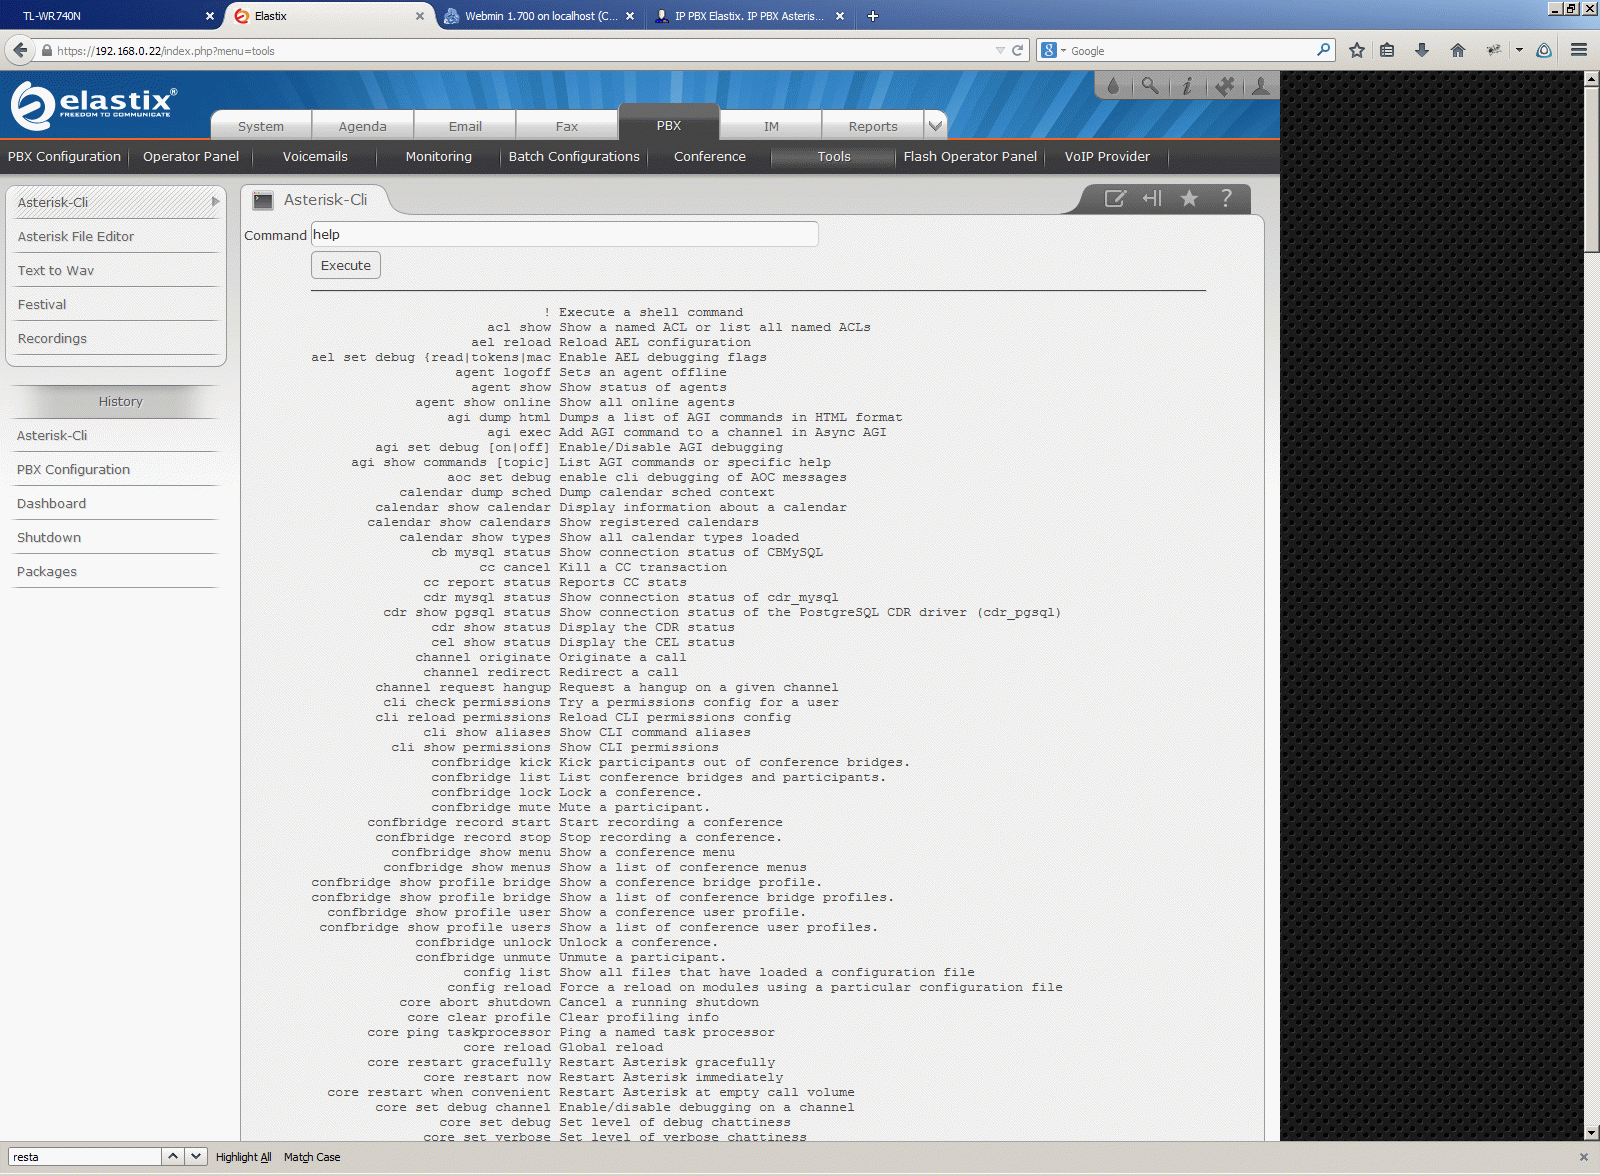The image size is (1600, 1176).
Task: Click the Elastix user profile icon
Action: 1261,86
